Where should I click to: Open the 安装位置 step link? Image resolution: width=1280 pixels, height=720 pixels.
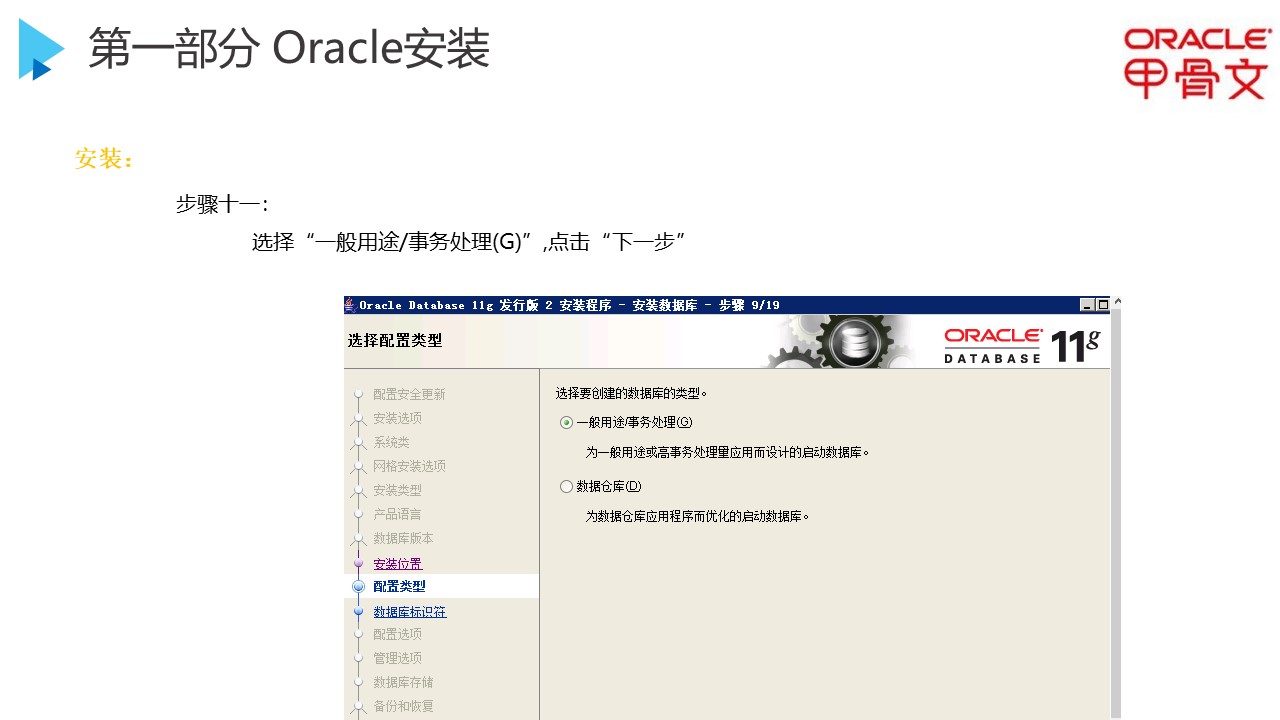[398, 564]
